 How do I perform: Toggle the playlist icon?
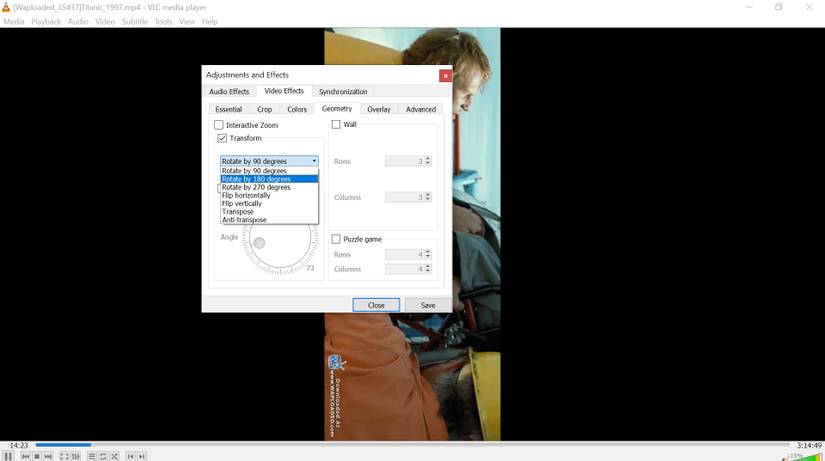point(92,456)
